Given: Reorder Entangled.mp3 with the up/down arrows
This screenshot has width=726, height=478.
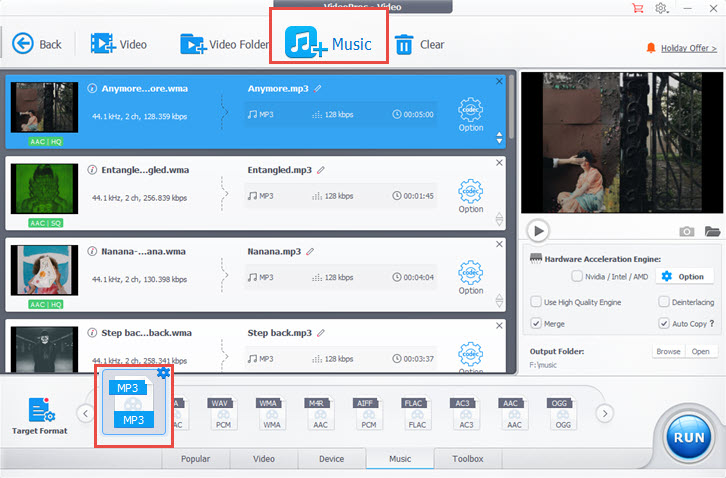Looking at the screenshot, I should point(499,219).
